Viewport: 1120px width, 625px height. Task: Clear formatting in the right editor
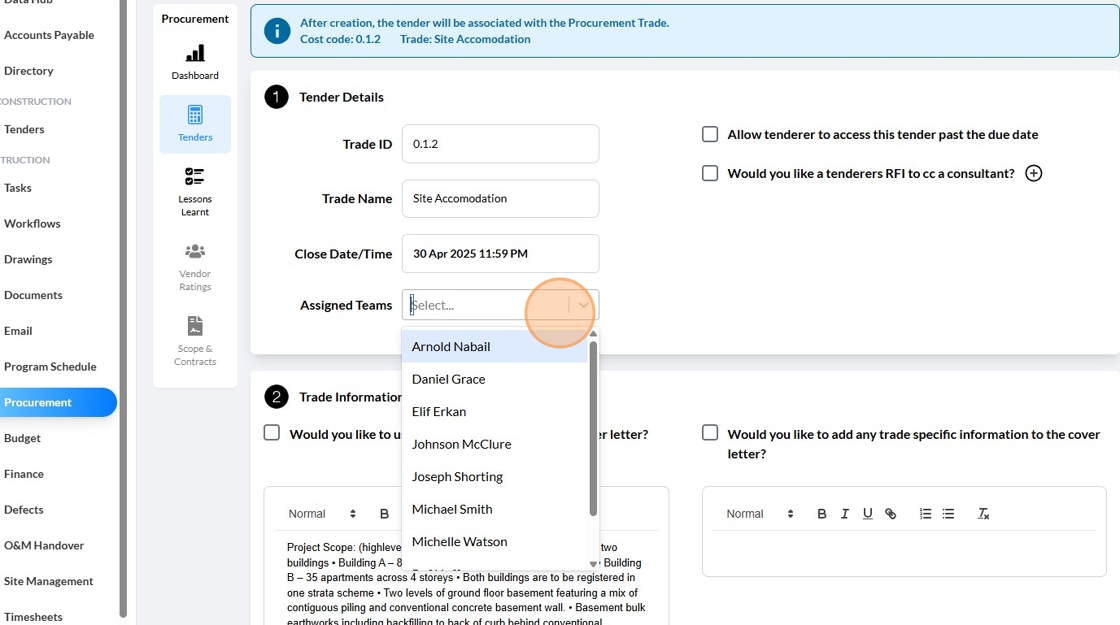click(x=983, y=514)
